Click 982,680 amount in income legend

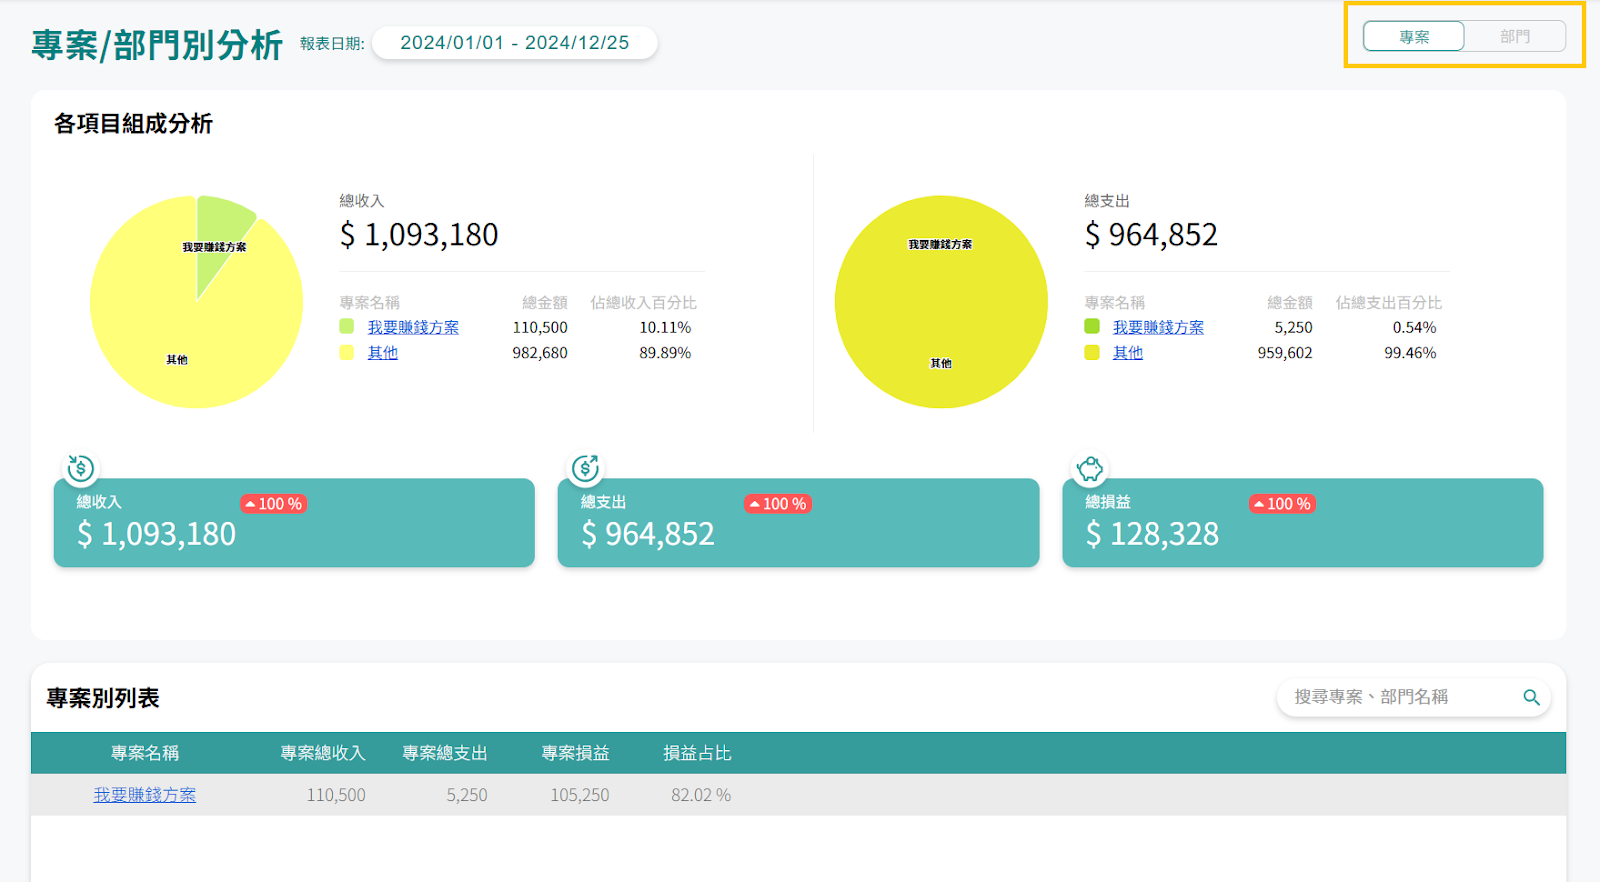tap(540, 353)
